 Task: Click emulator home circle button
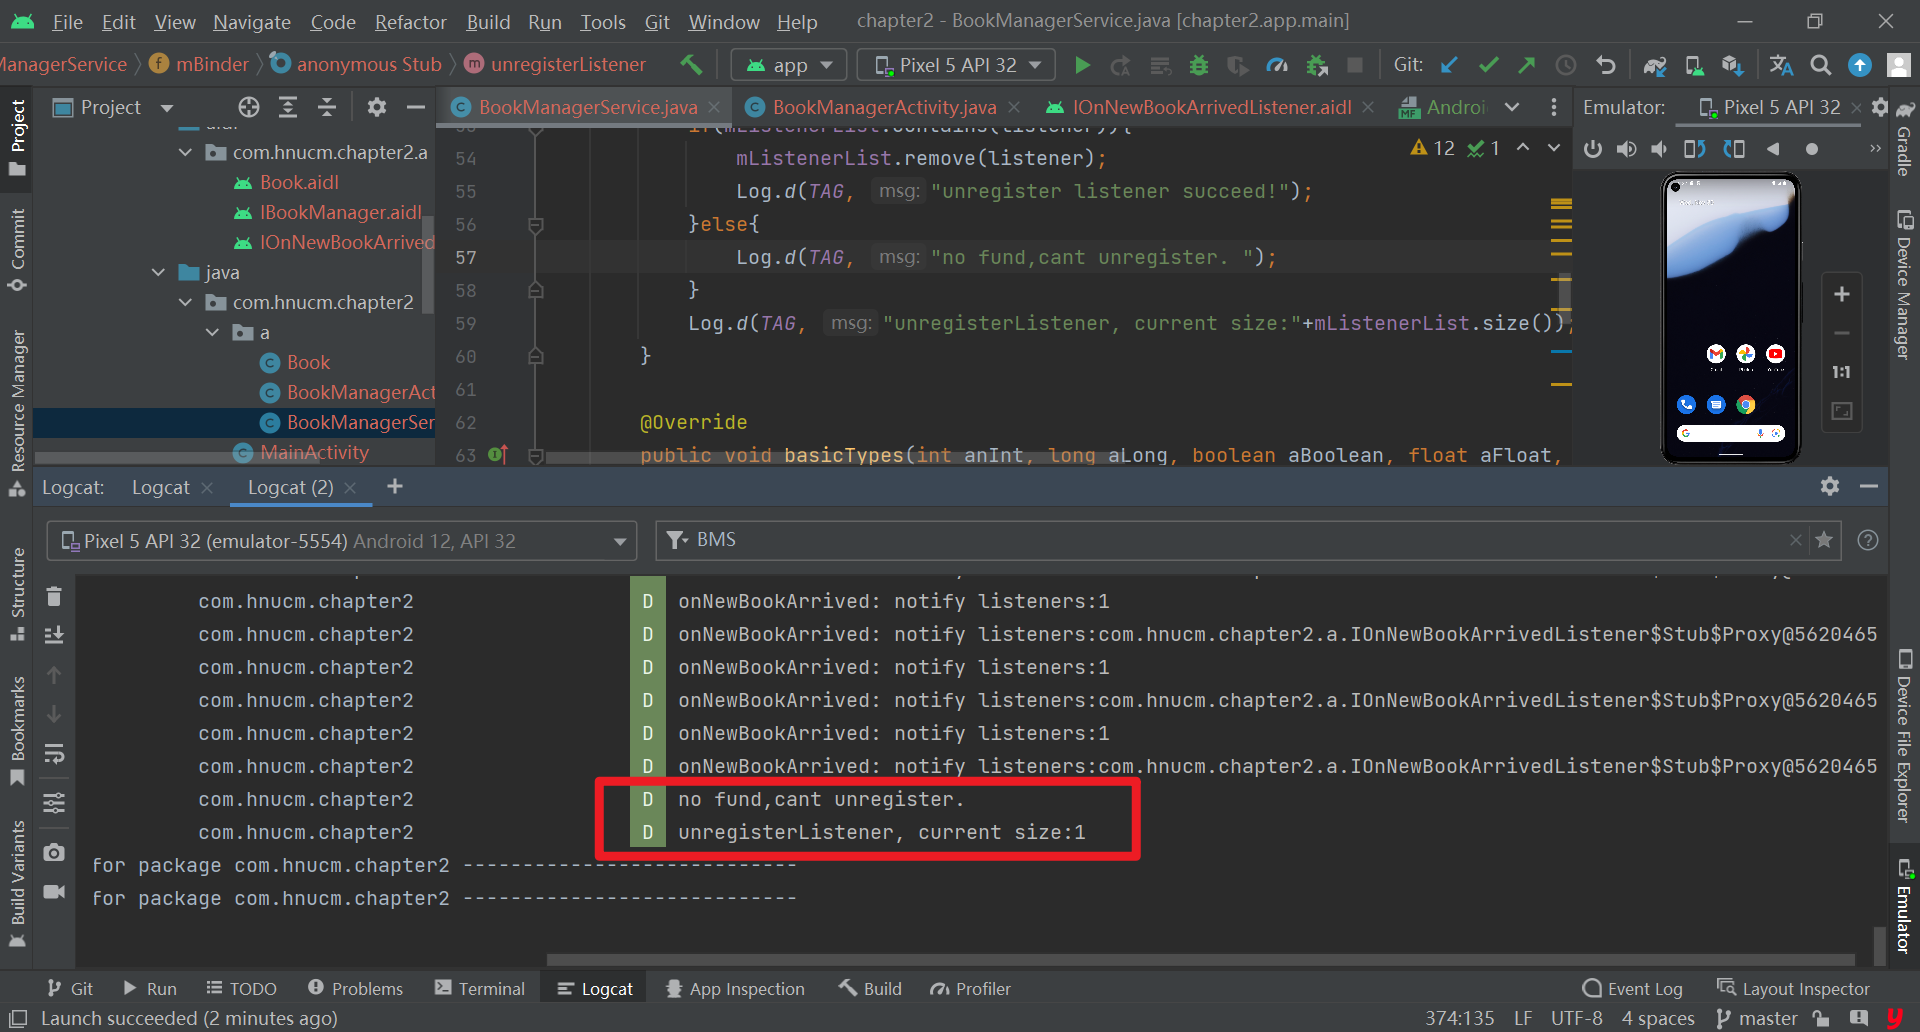(1812, 149)
